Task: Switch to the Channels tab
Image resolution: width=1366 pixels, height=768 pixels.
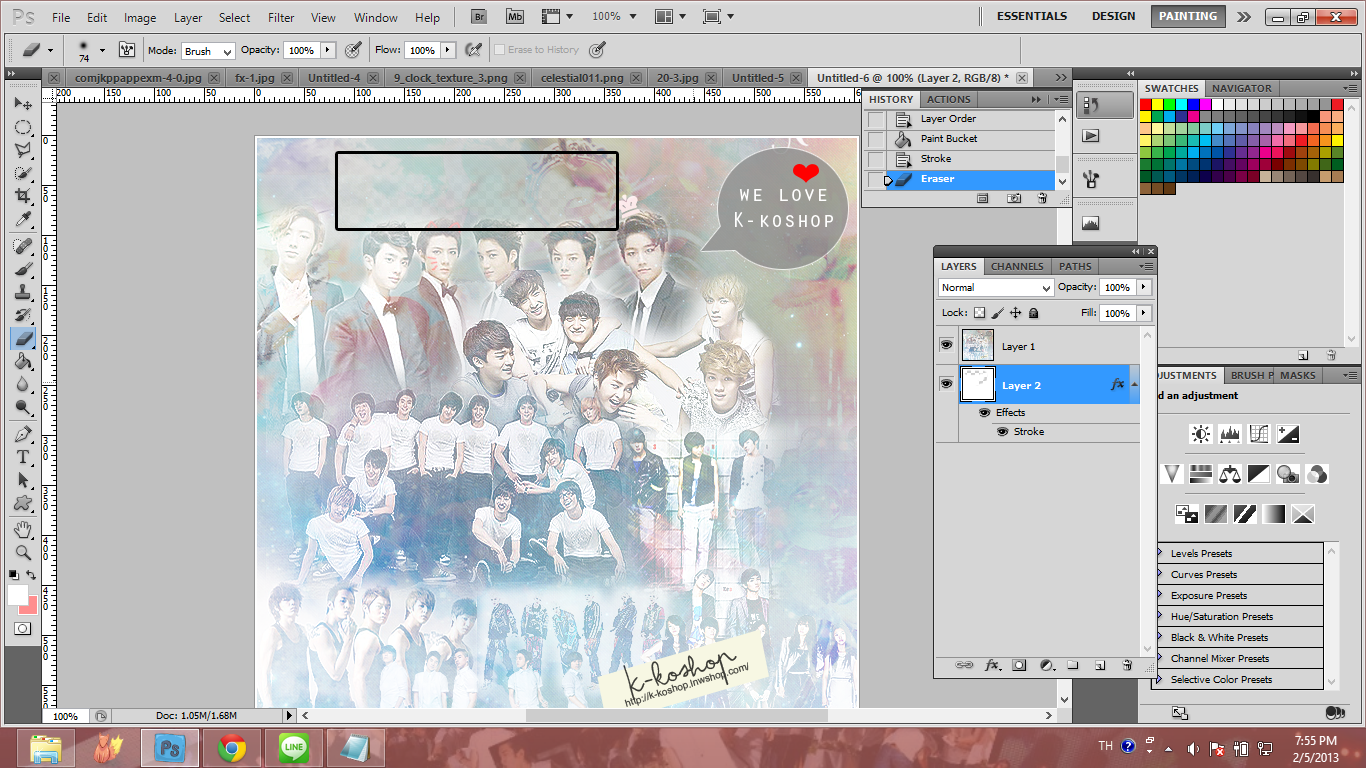Action: point(1016,267)
